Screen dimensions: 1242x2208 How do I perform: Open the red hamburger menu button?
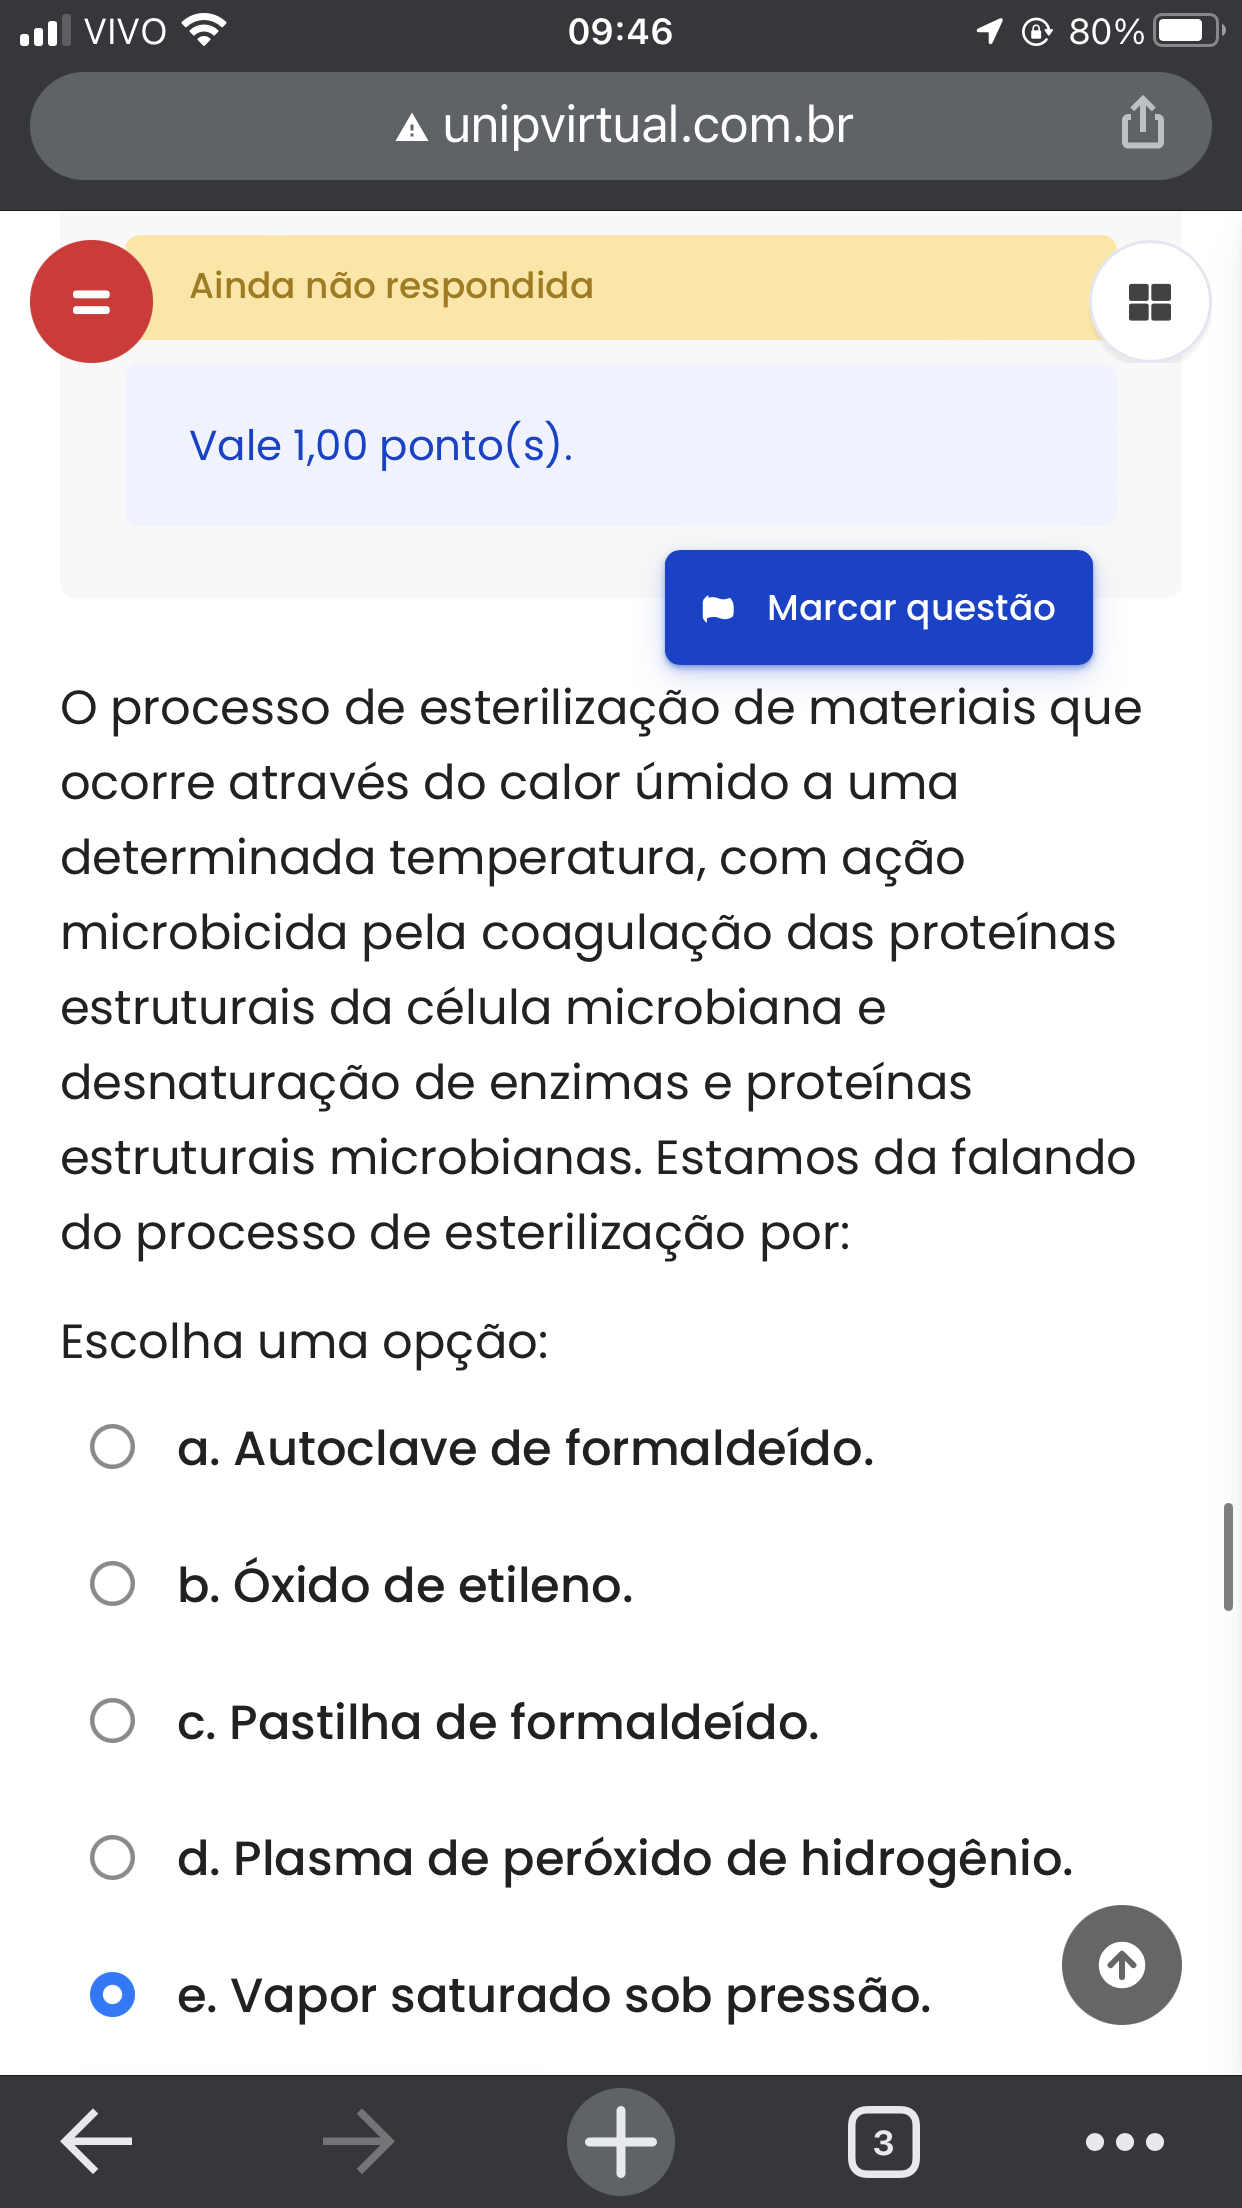pyautogui.click(x=91, y=301)
